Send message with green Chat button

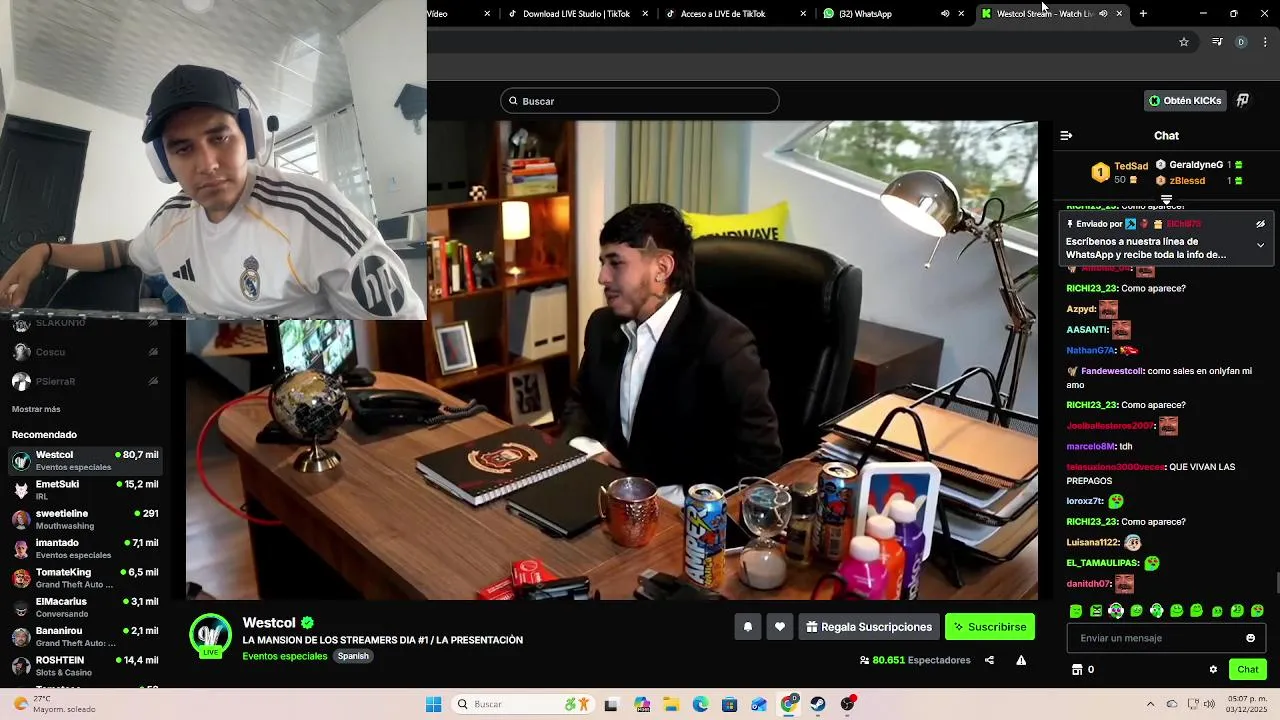(x=1248, y=670)
